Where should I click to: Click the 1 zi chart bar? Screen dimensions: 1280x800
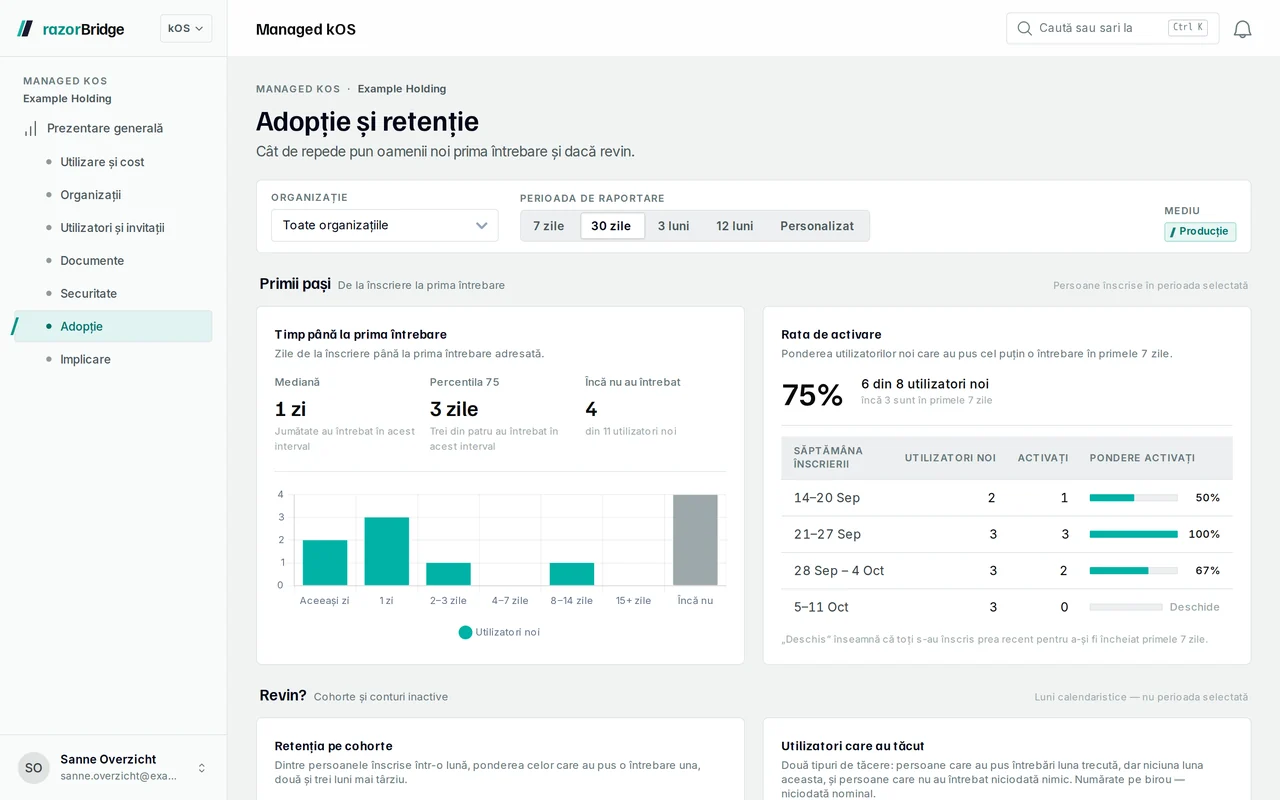387,551
